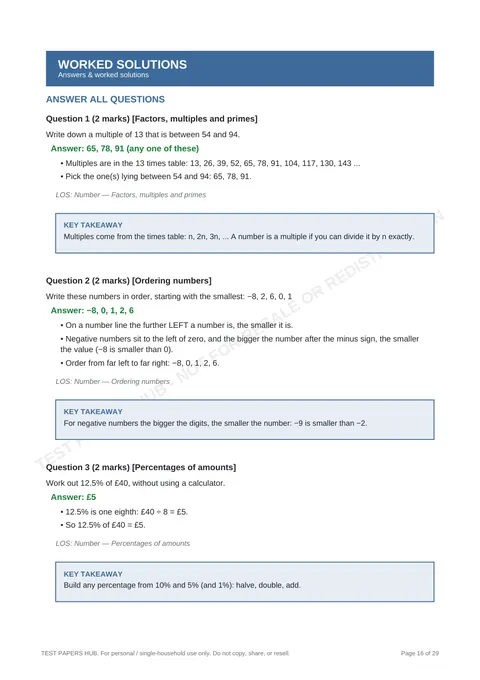Viewport: 480px width, 680px height.
Task: Click the Answer: £5 line
Action: point(73,497)
